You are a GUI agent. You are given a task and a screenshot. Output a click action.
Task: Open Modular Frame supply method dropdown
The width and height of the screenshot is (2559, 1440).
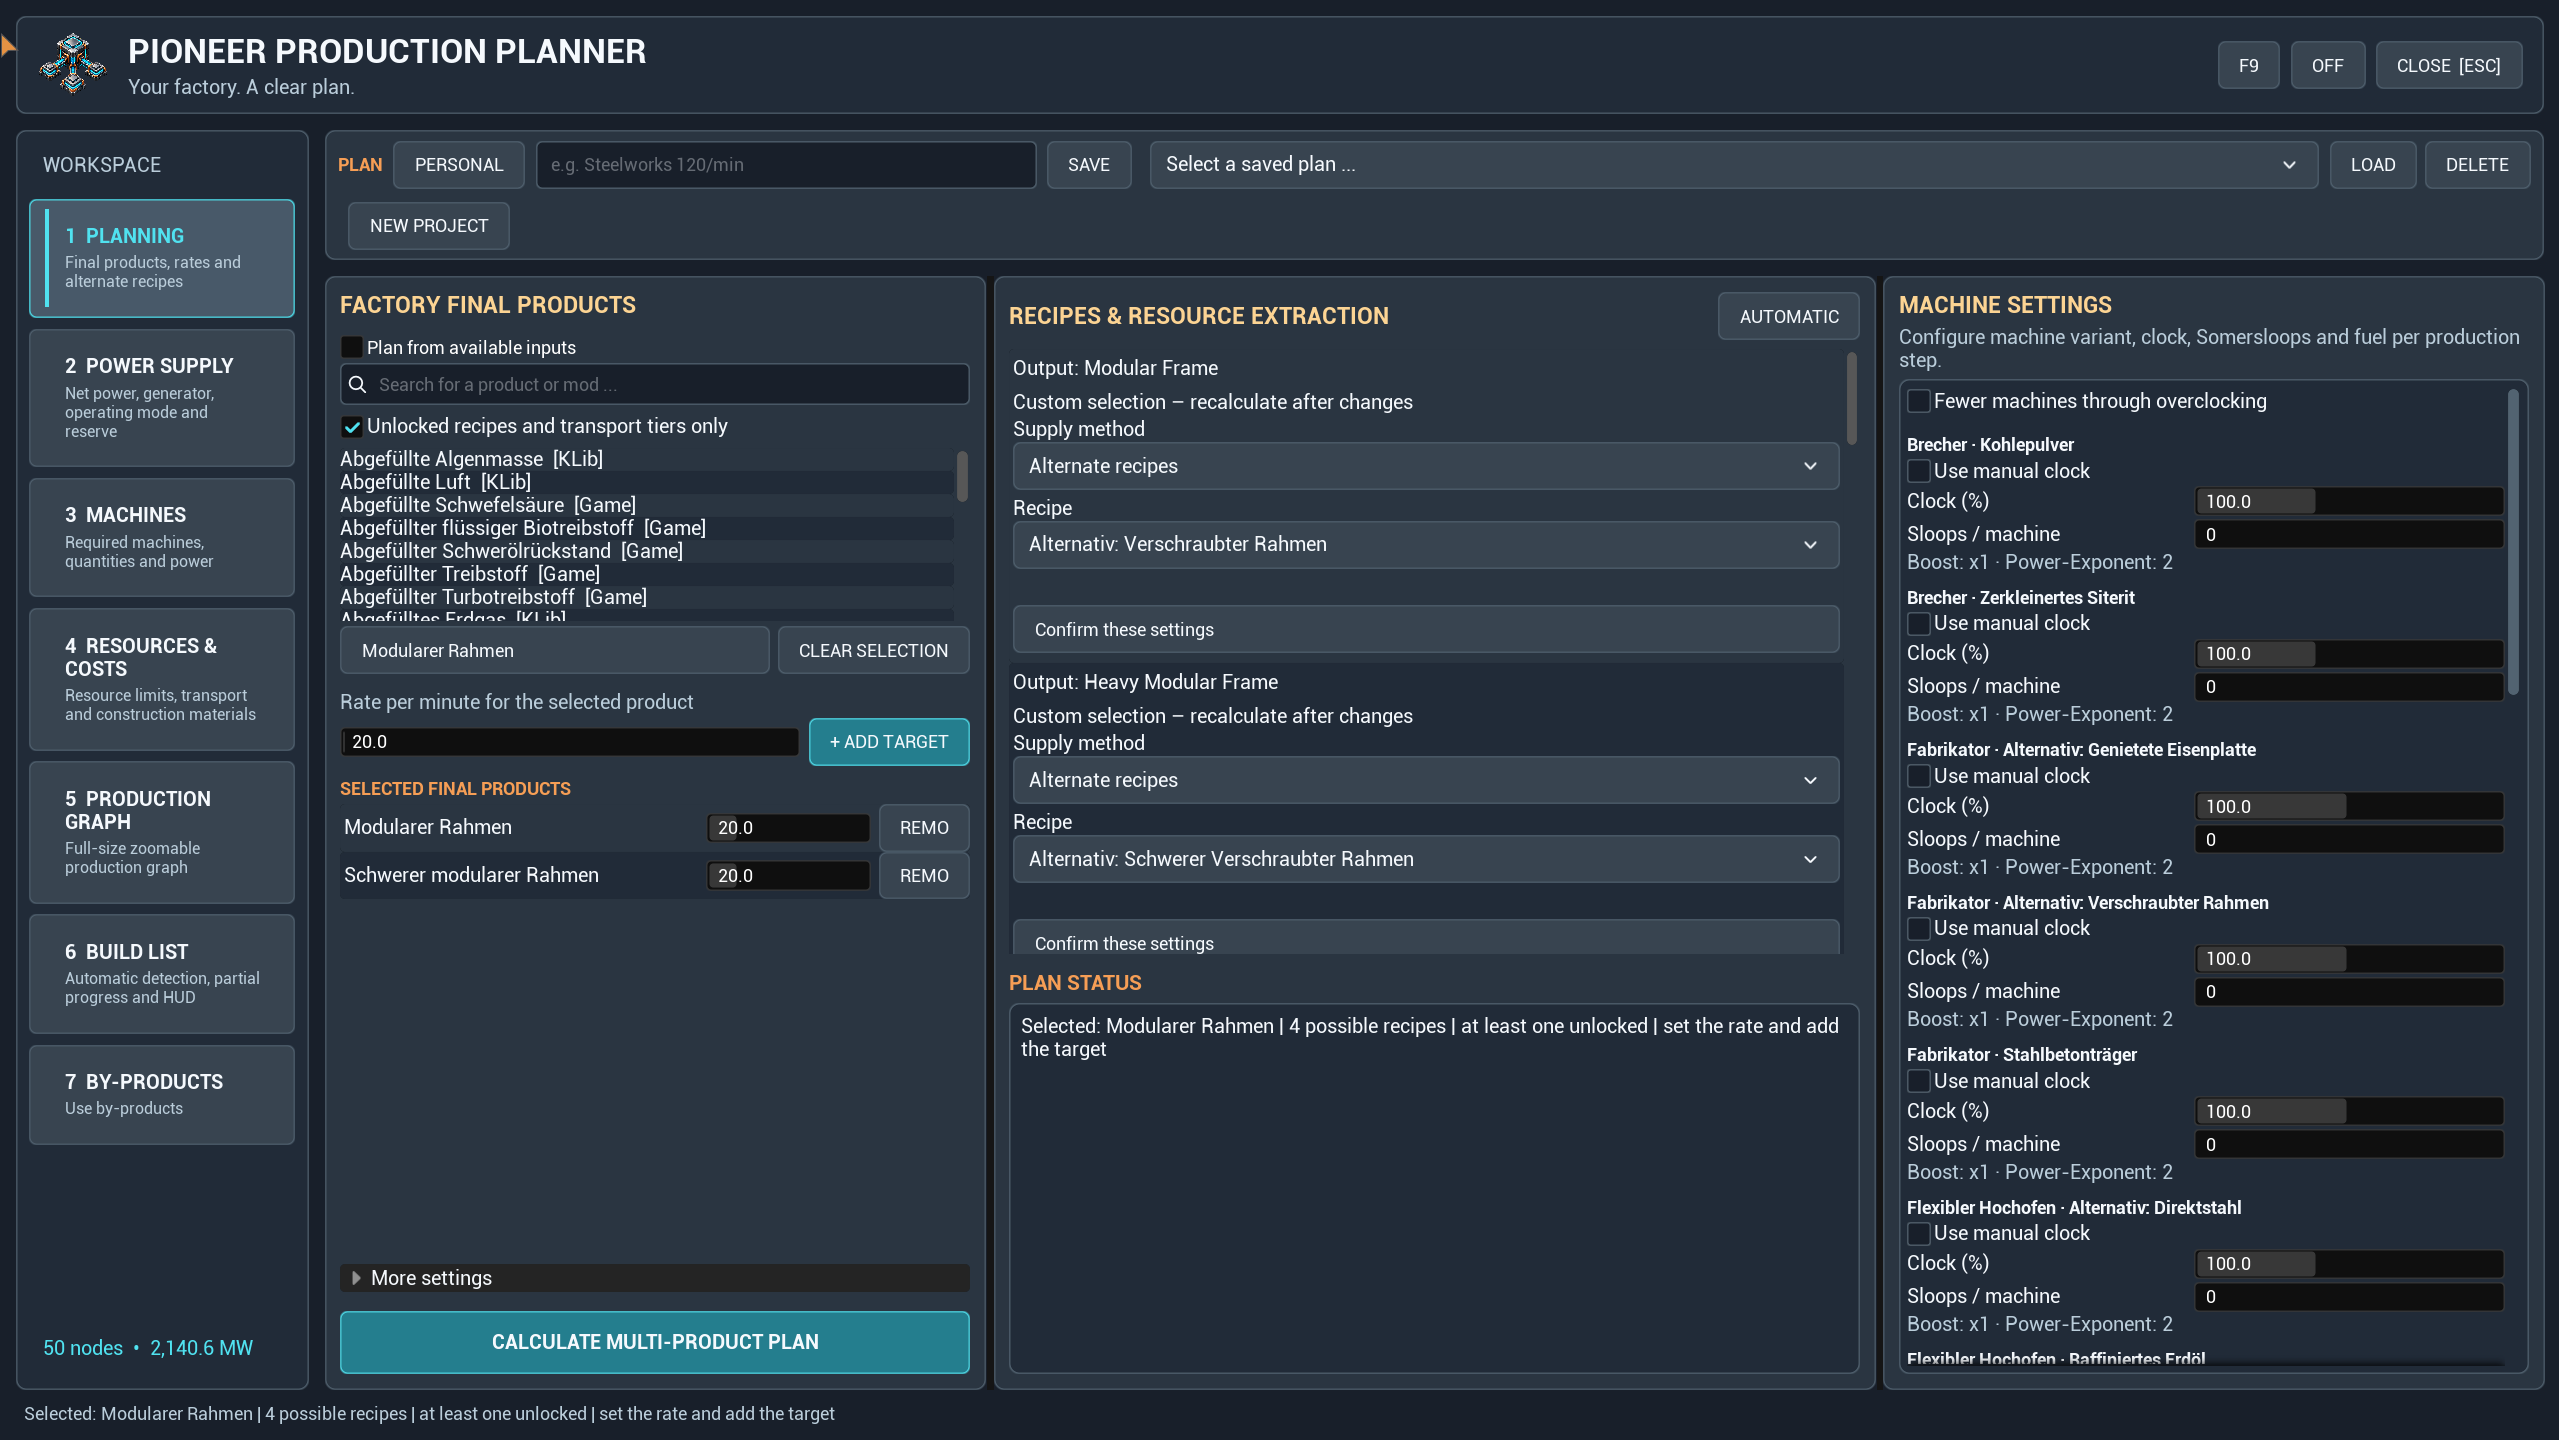1426,466
